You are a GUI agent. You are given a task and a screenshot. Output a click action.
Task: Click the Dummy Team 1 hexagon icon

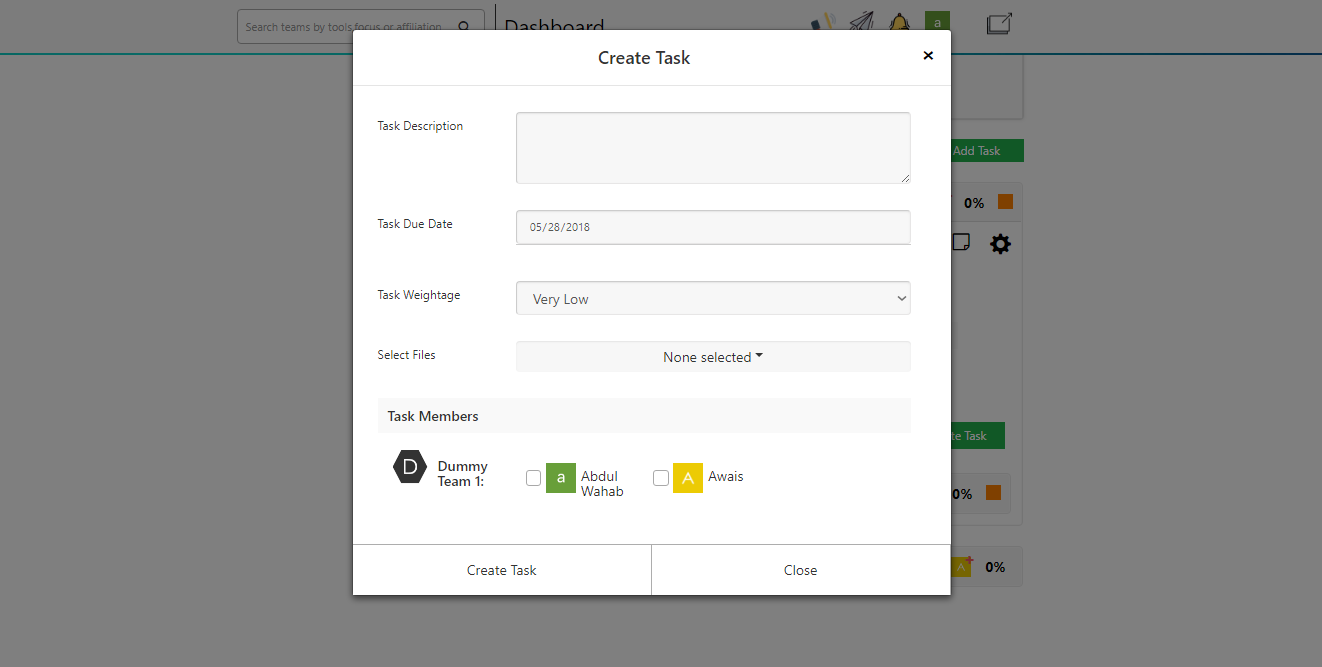pos(410,467)
